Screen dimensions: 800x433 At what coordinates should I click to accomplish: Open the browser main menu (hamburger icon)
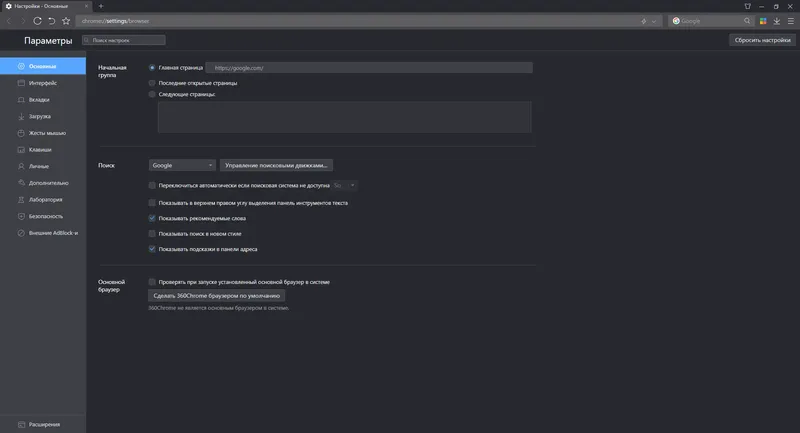[791, 20]
